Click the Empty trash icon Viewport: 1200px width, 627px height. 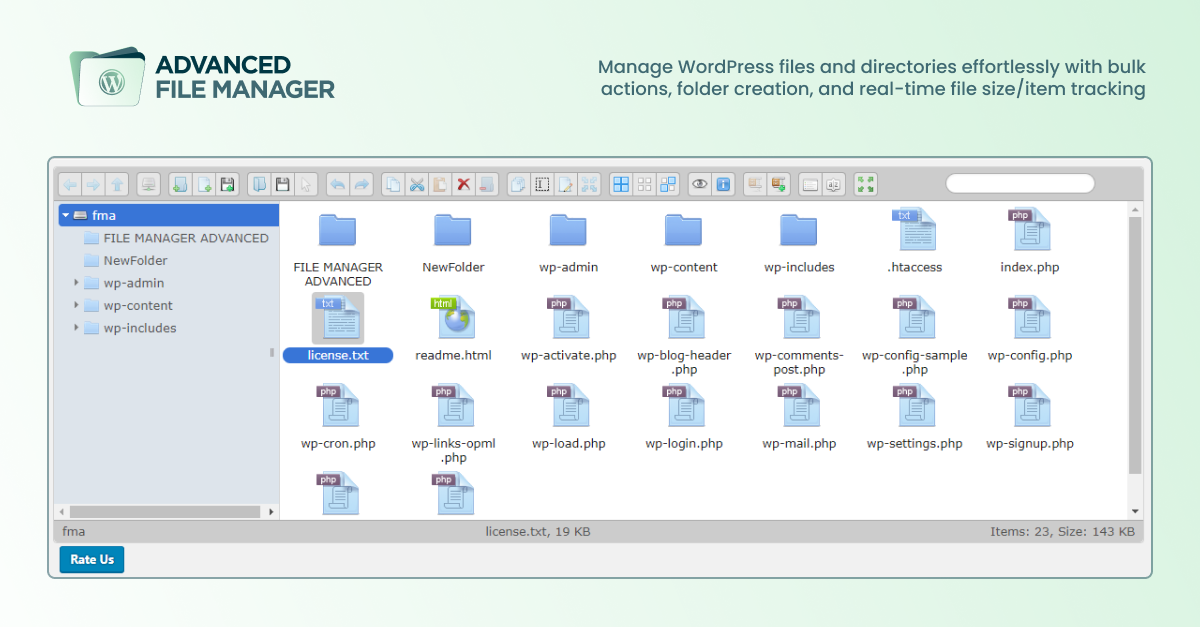click(487, 184)
